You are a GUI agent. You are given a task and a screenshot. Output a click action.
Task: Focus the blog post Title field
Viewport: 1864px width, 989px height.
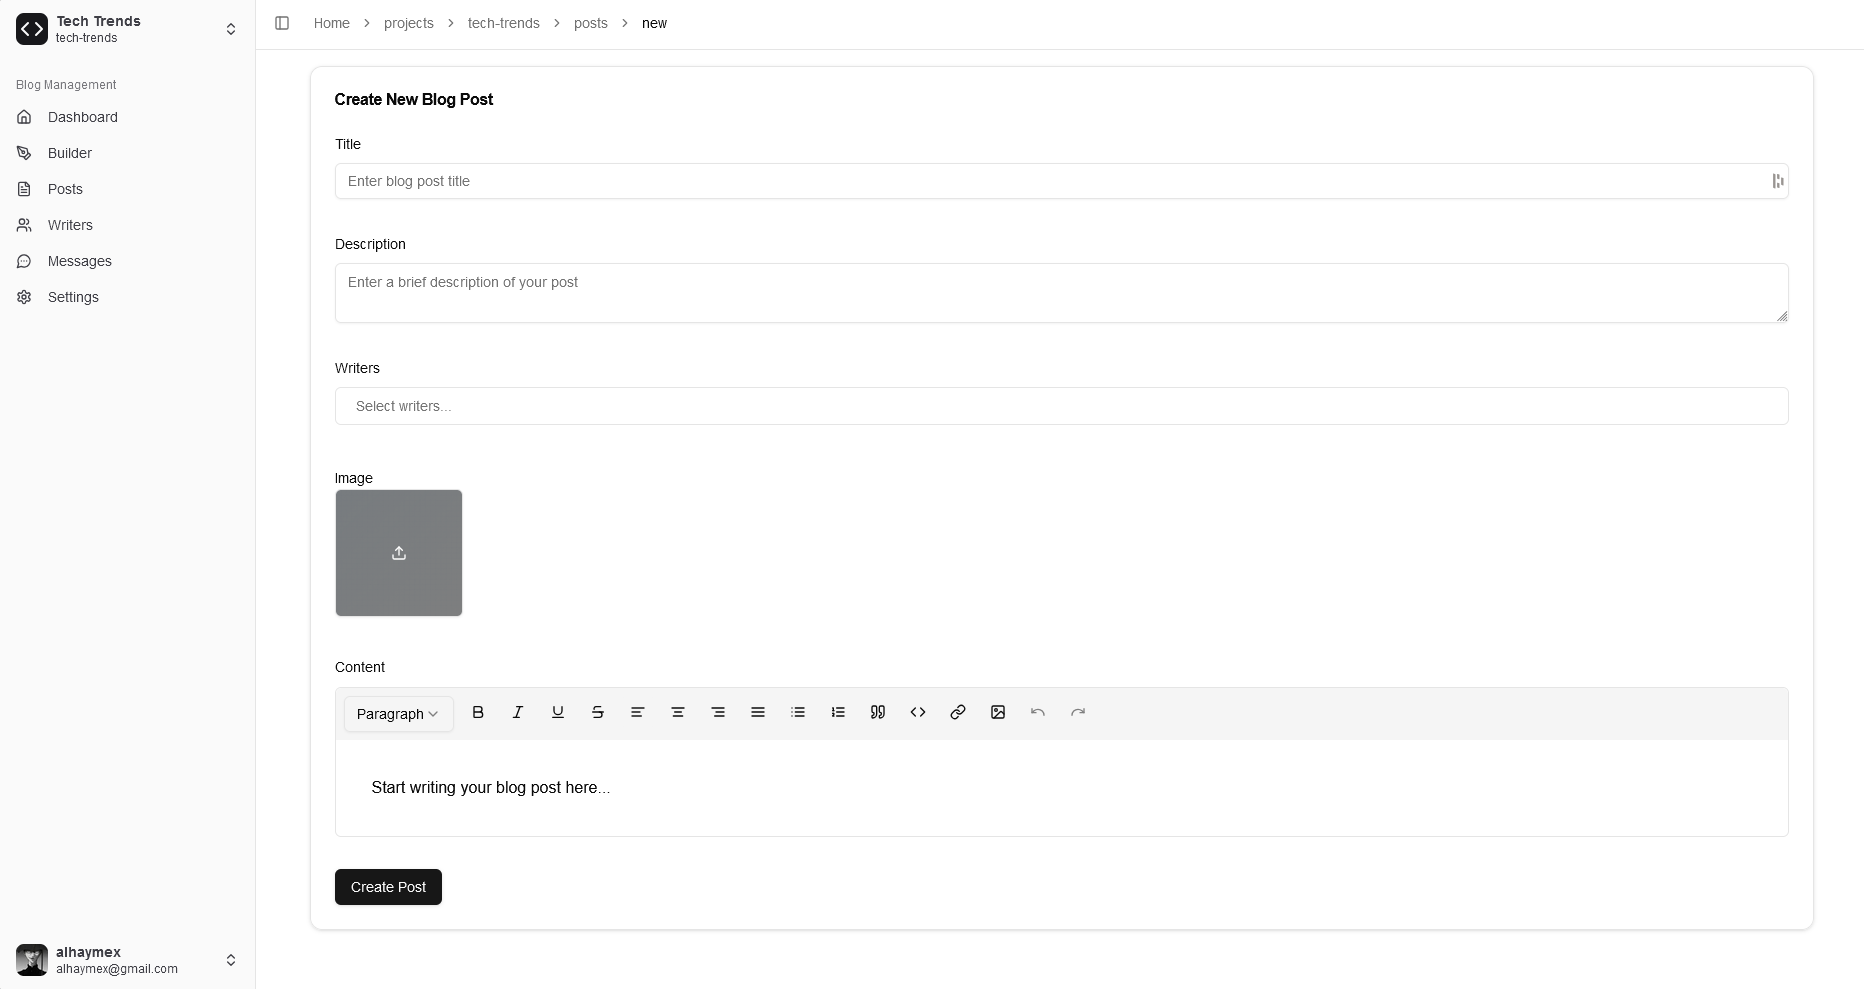point(1061,181)
